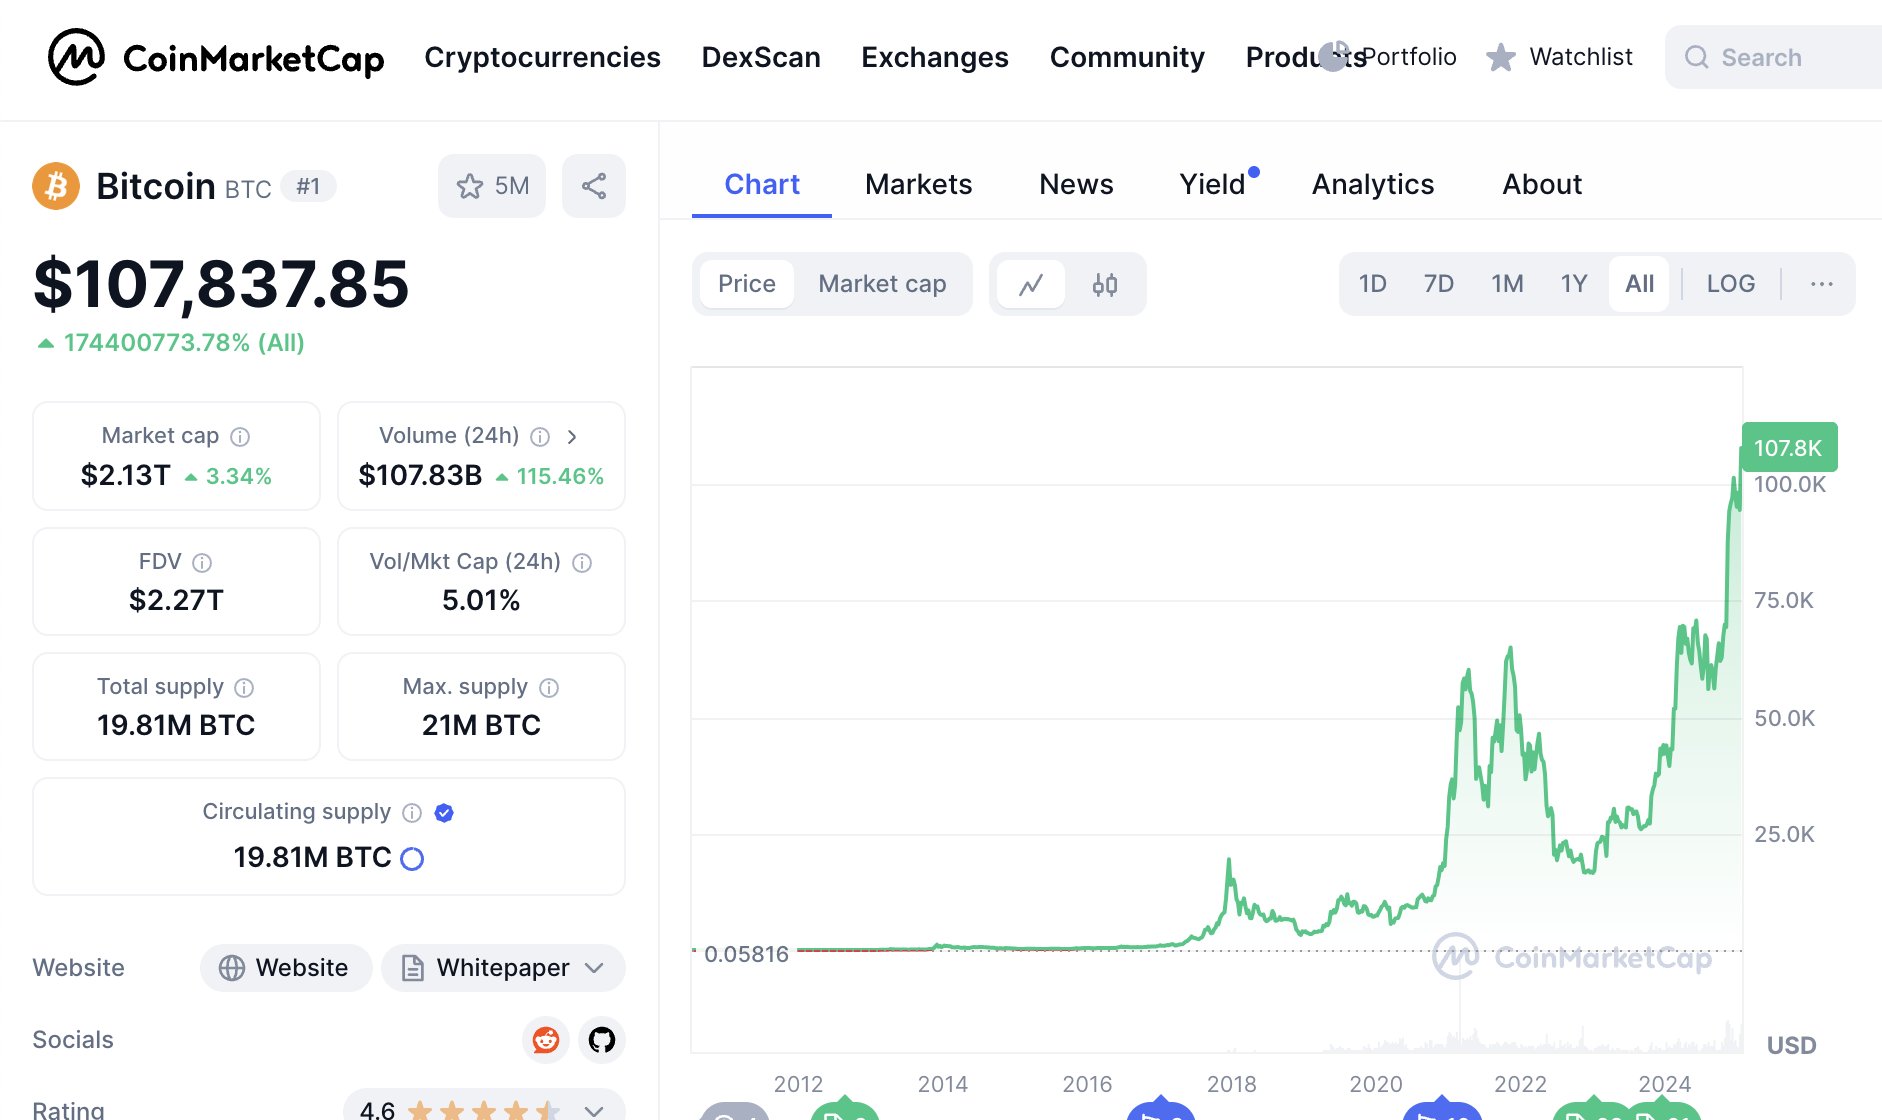Select the 1Y time range

pyautogui.click(x=1574, y=284)
